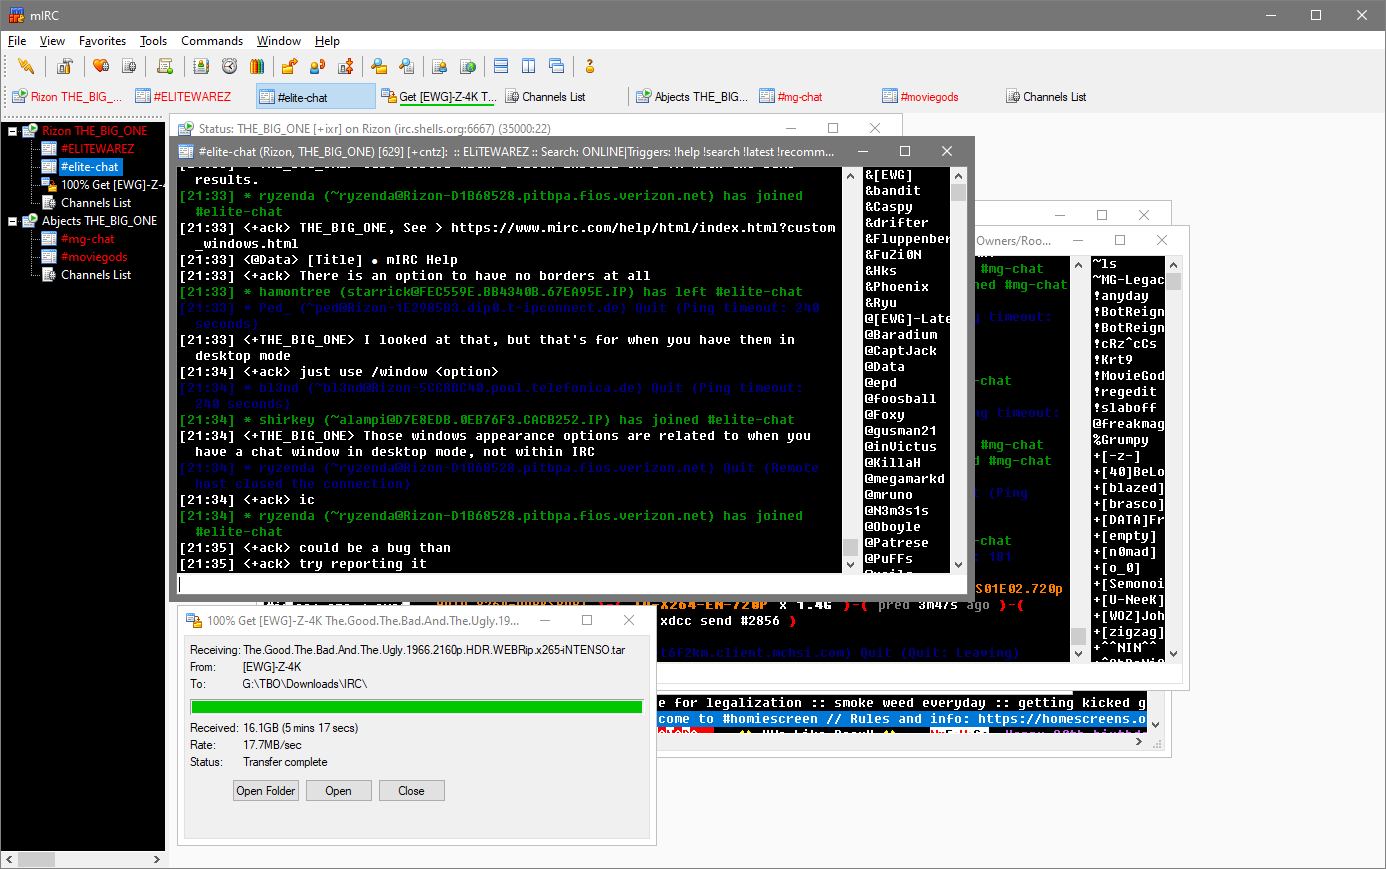Select #moviegods in the treebar
The width and height of the screenshot is (1386, 869).
point(94,257)
